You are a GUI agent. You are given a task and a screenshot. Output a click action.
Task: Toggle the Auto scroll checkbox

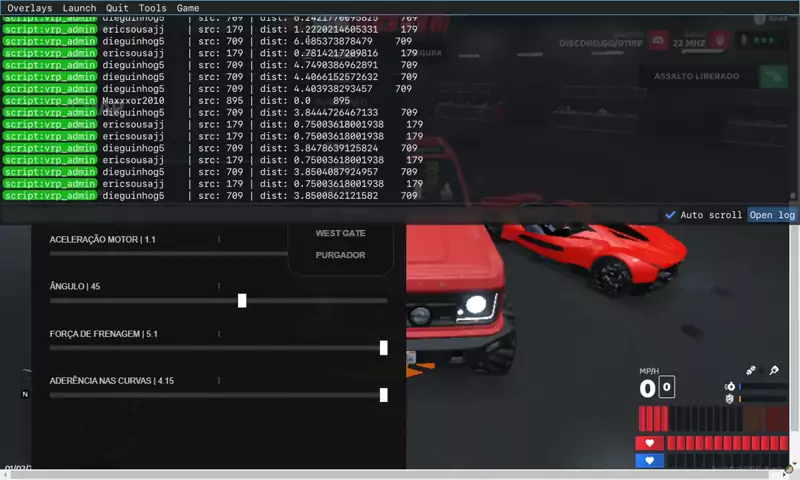coord(670,215)
